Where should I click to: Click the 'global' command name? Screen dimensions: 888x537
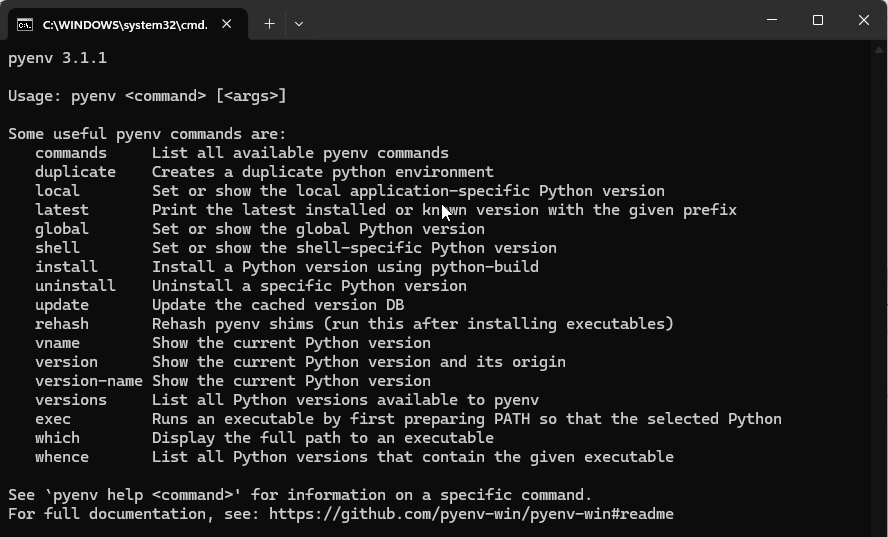point(62,229)
